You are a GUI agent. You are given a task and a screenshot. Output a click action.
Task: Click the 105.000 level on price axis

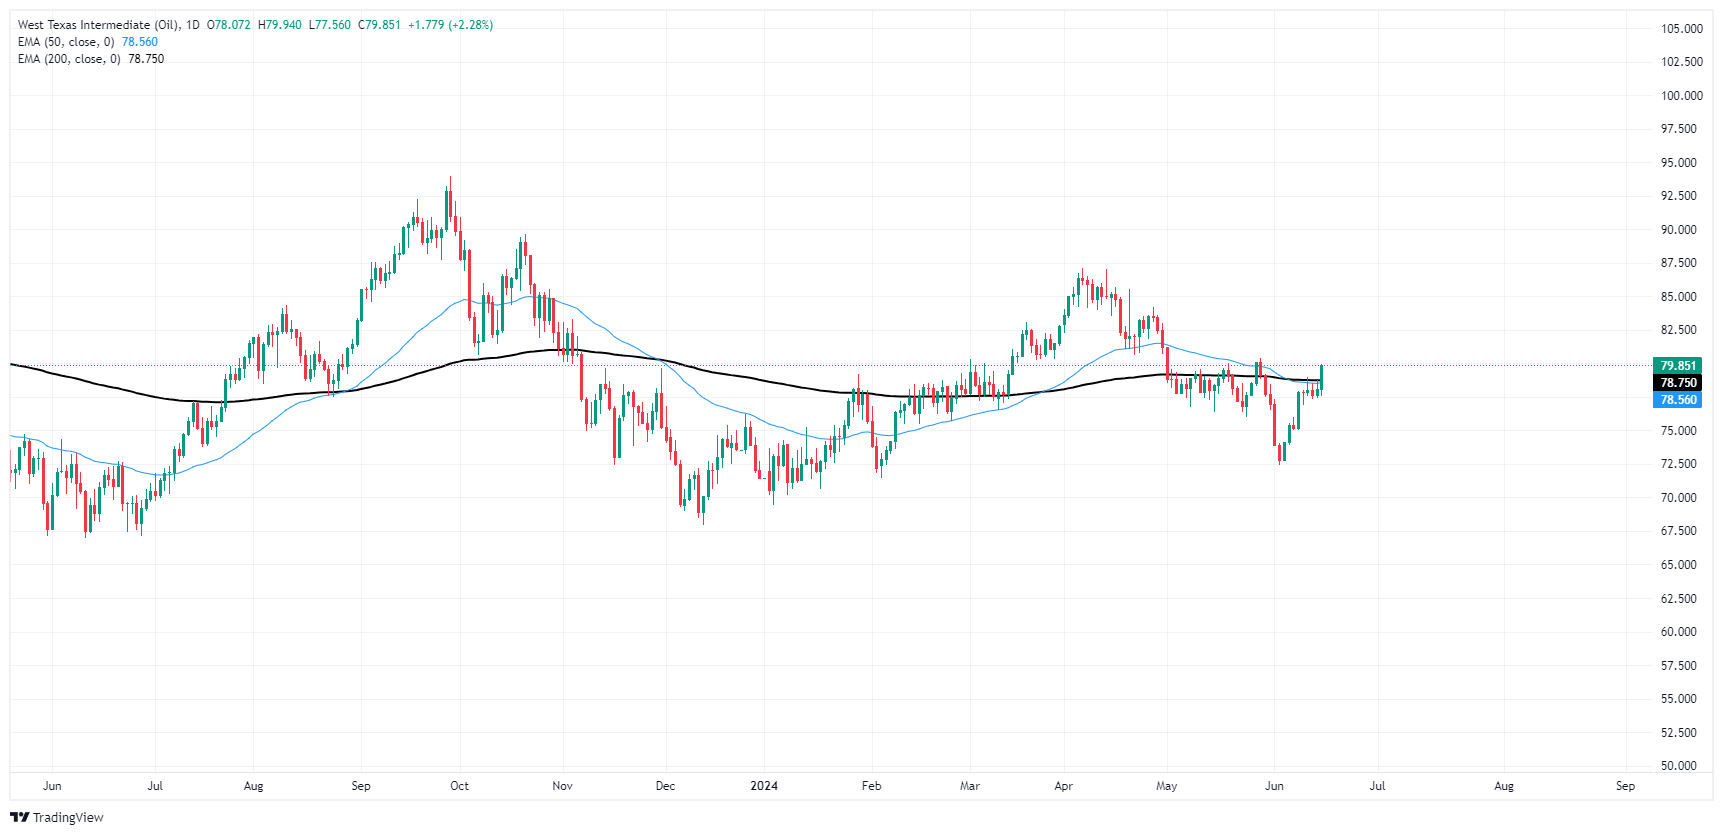(x=1681, y=29)
